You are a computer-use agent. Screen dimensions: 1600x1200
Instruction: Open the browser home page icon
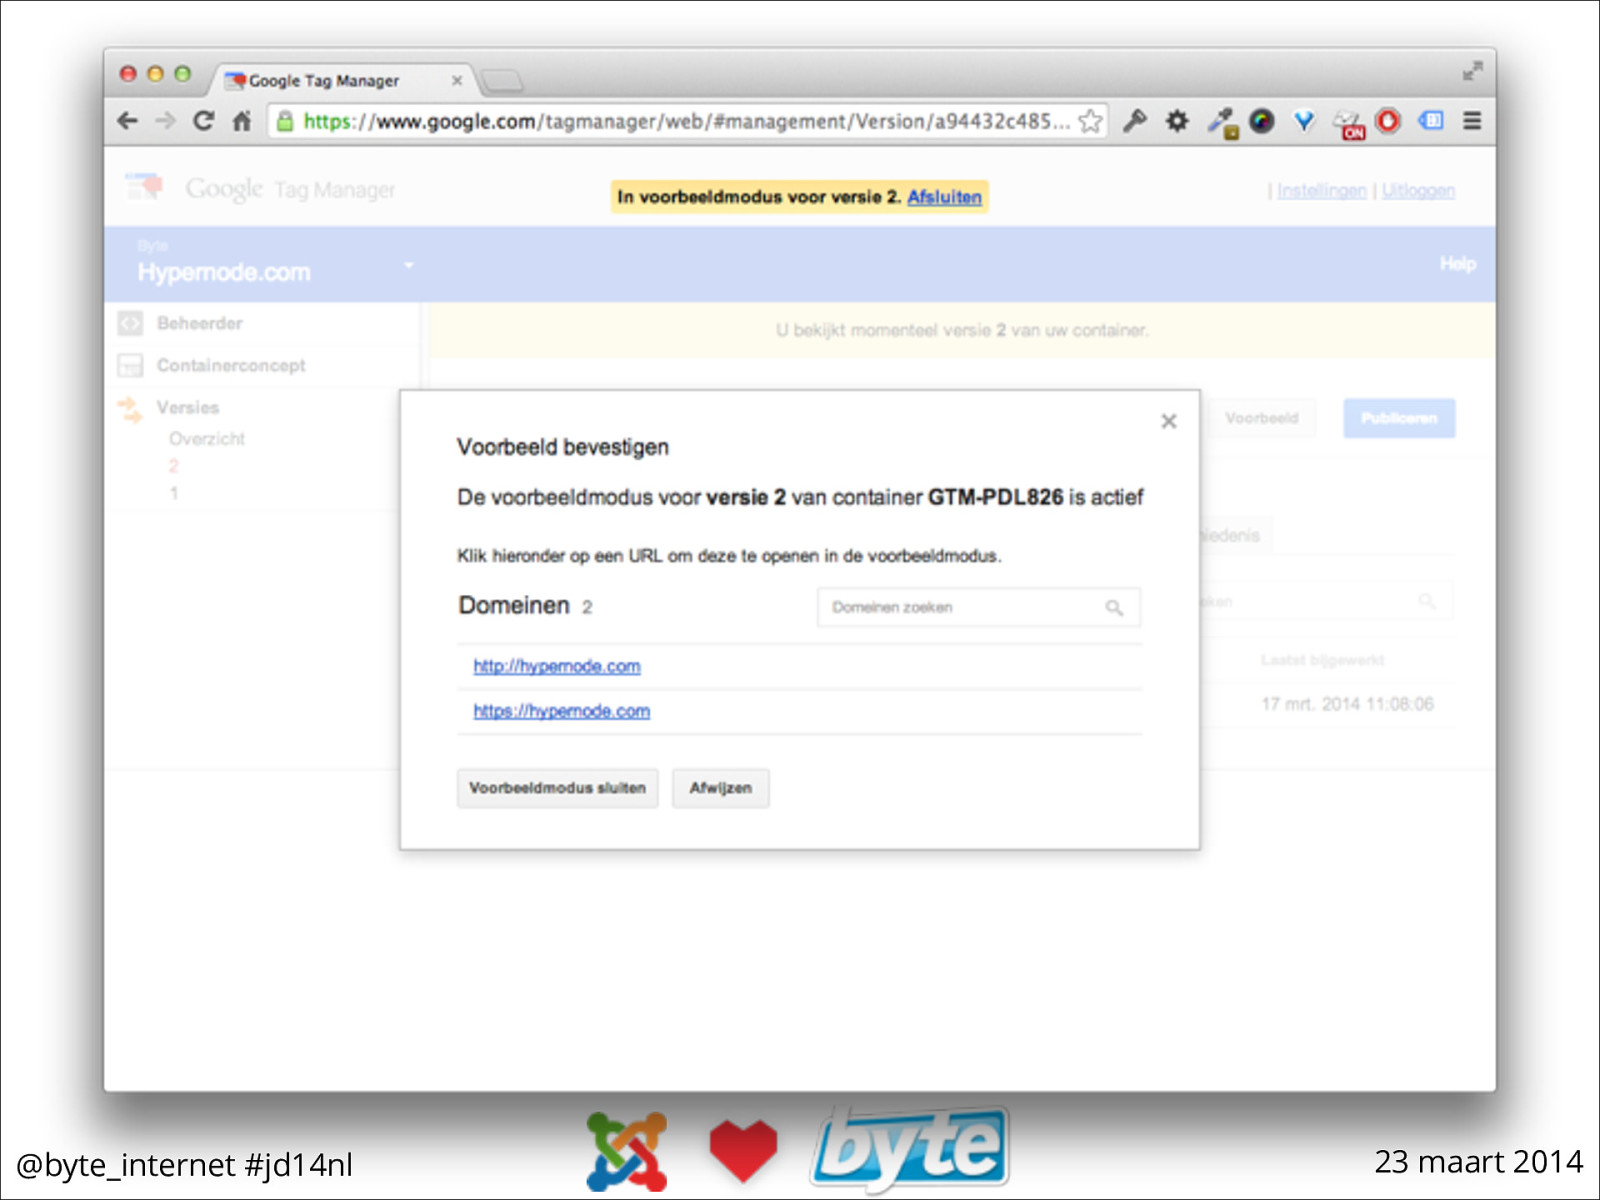point(242,121)
